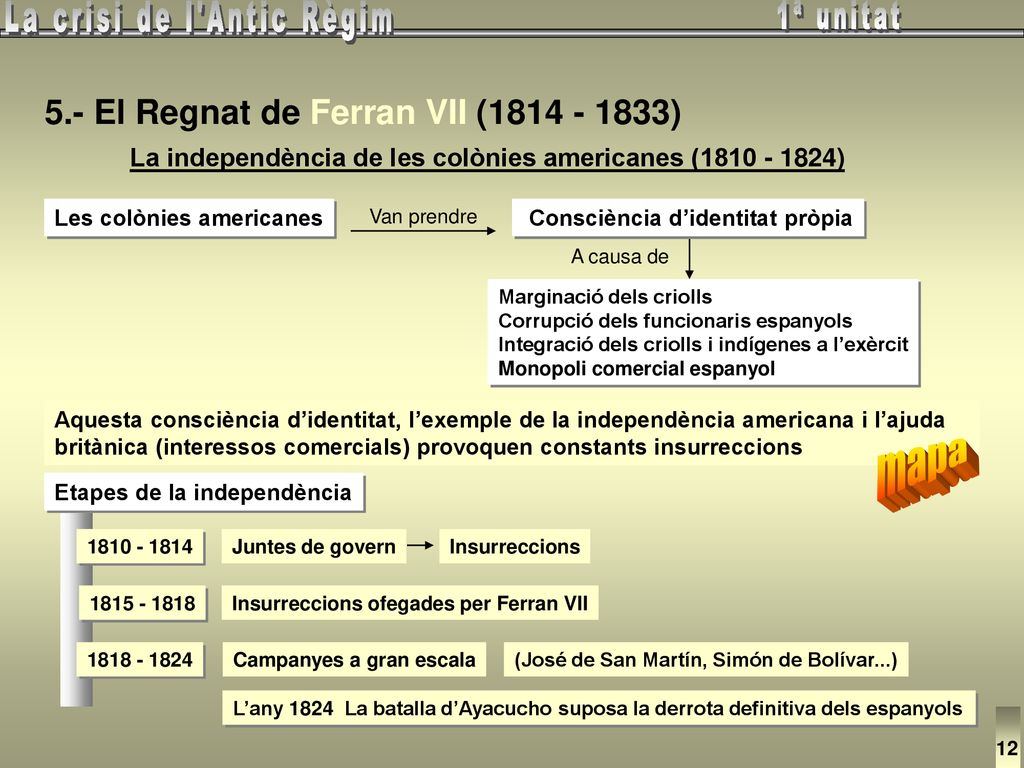
Task: Click 'Insurreccions ofegades per Ferran VII' box
Action: [x=410, y=603]
